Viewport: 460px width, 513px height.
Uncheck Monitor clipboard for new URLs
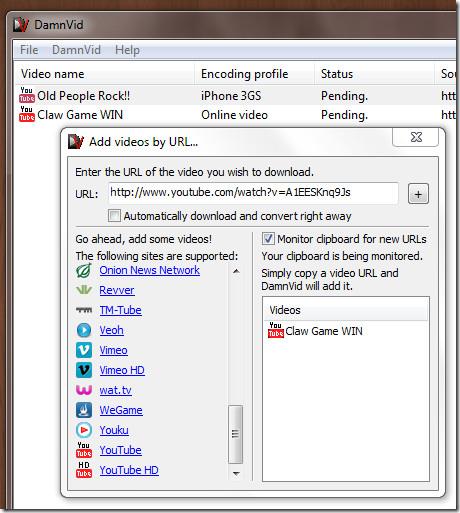(268, 239)
